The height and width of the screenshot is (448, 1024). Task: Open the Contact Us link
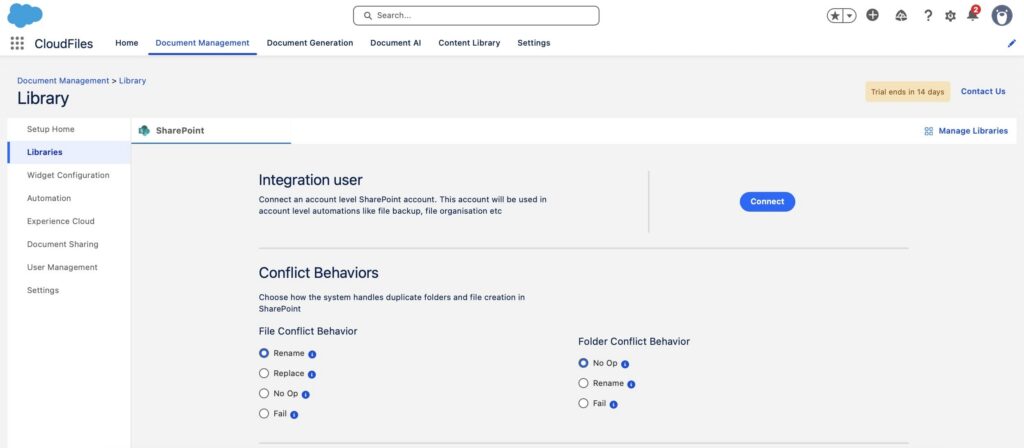click(x=983, y=91)
